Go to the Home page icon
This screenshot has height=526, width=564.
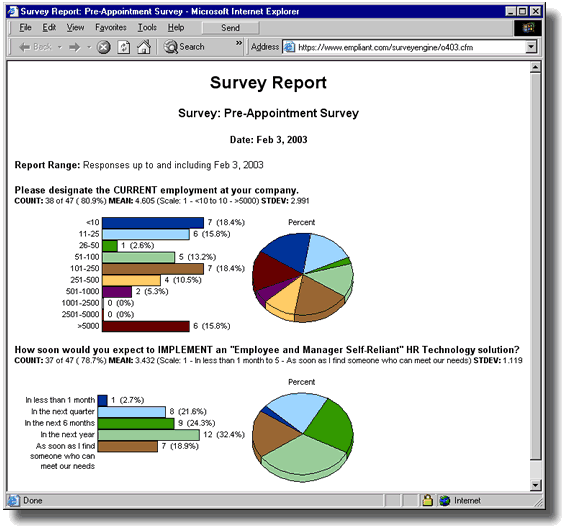(x=144, y=47)
